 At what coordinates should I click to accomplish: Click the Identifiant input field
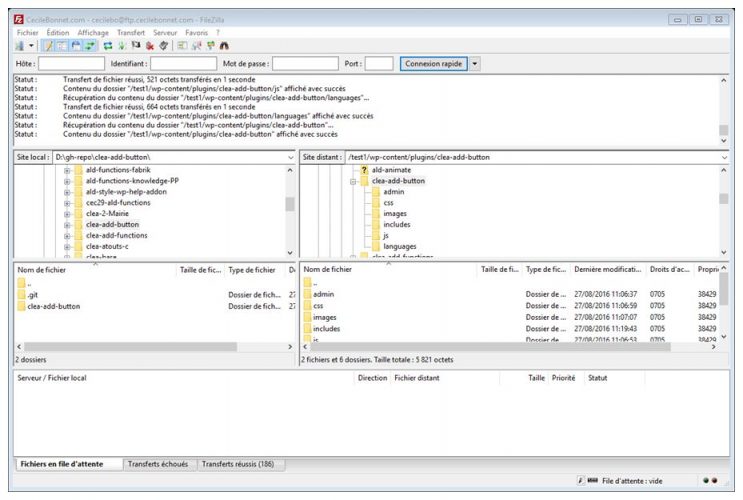[183, 64]
